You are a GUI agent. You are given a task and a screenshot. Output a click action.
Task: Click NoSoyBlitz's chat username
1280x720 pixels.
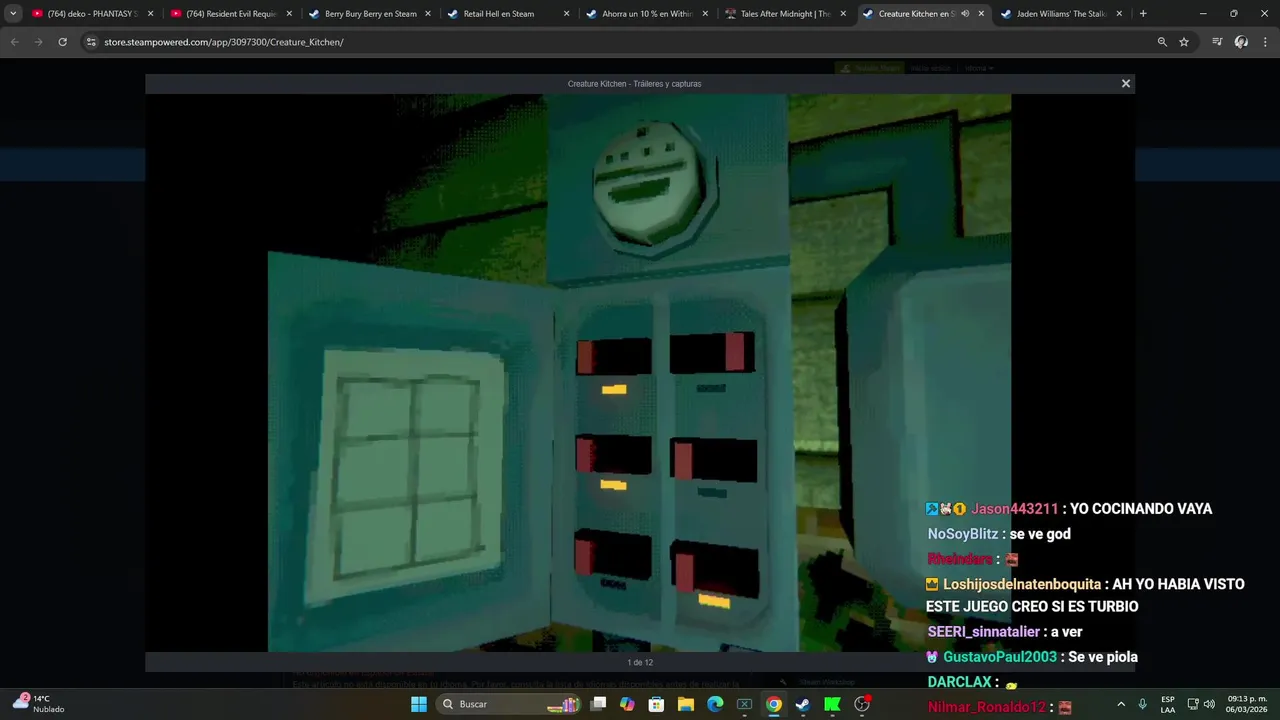(x=963, y=534)
